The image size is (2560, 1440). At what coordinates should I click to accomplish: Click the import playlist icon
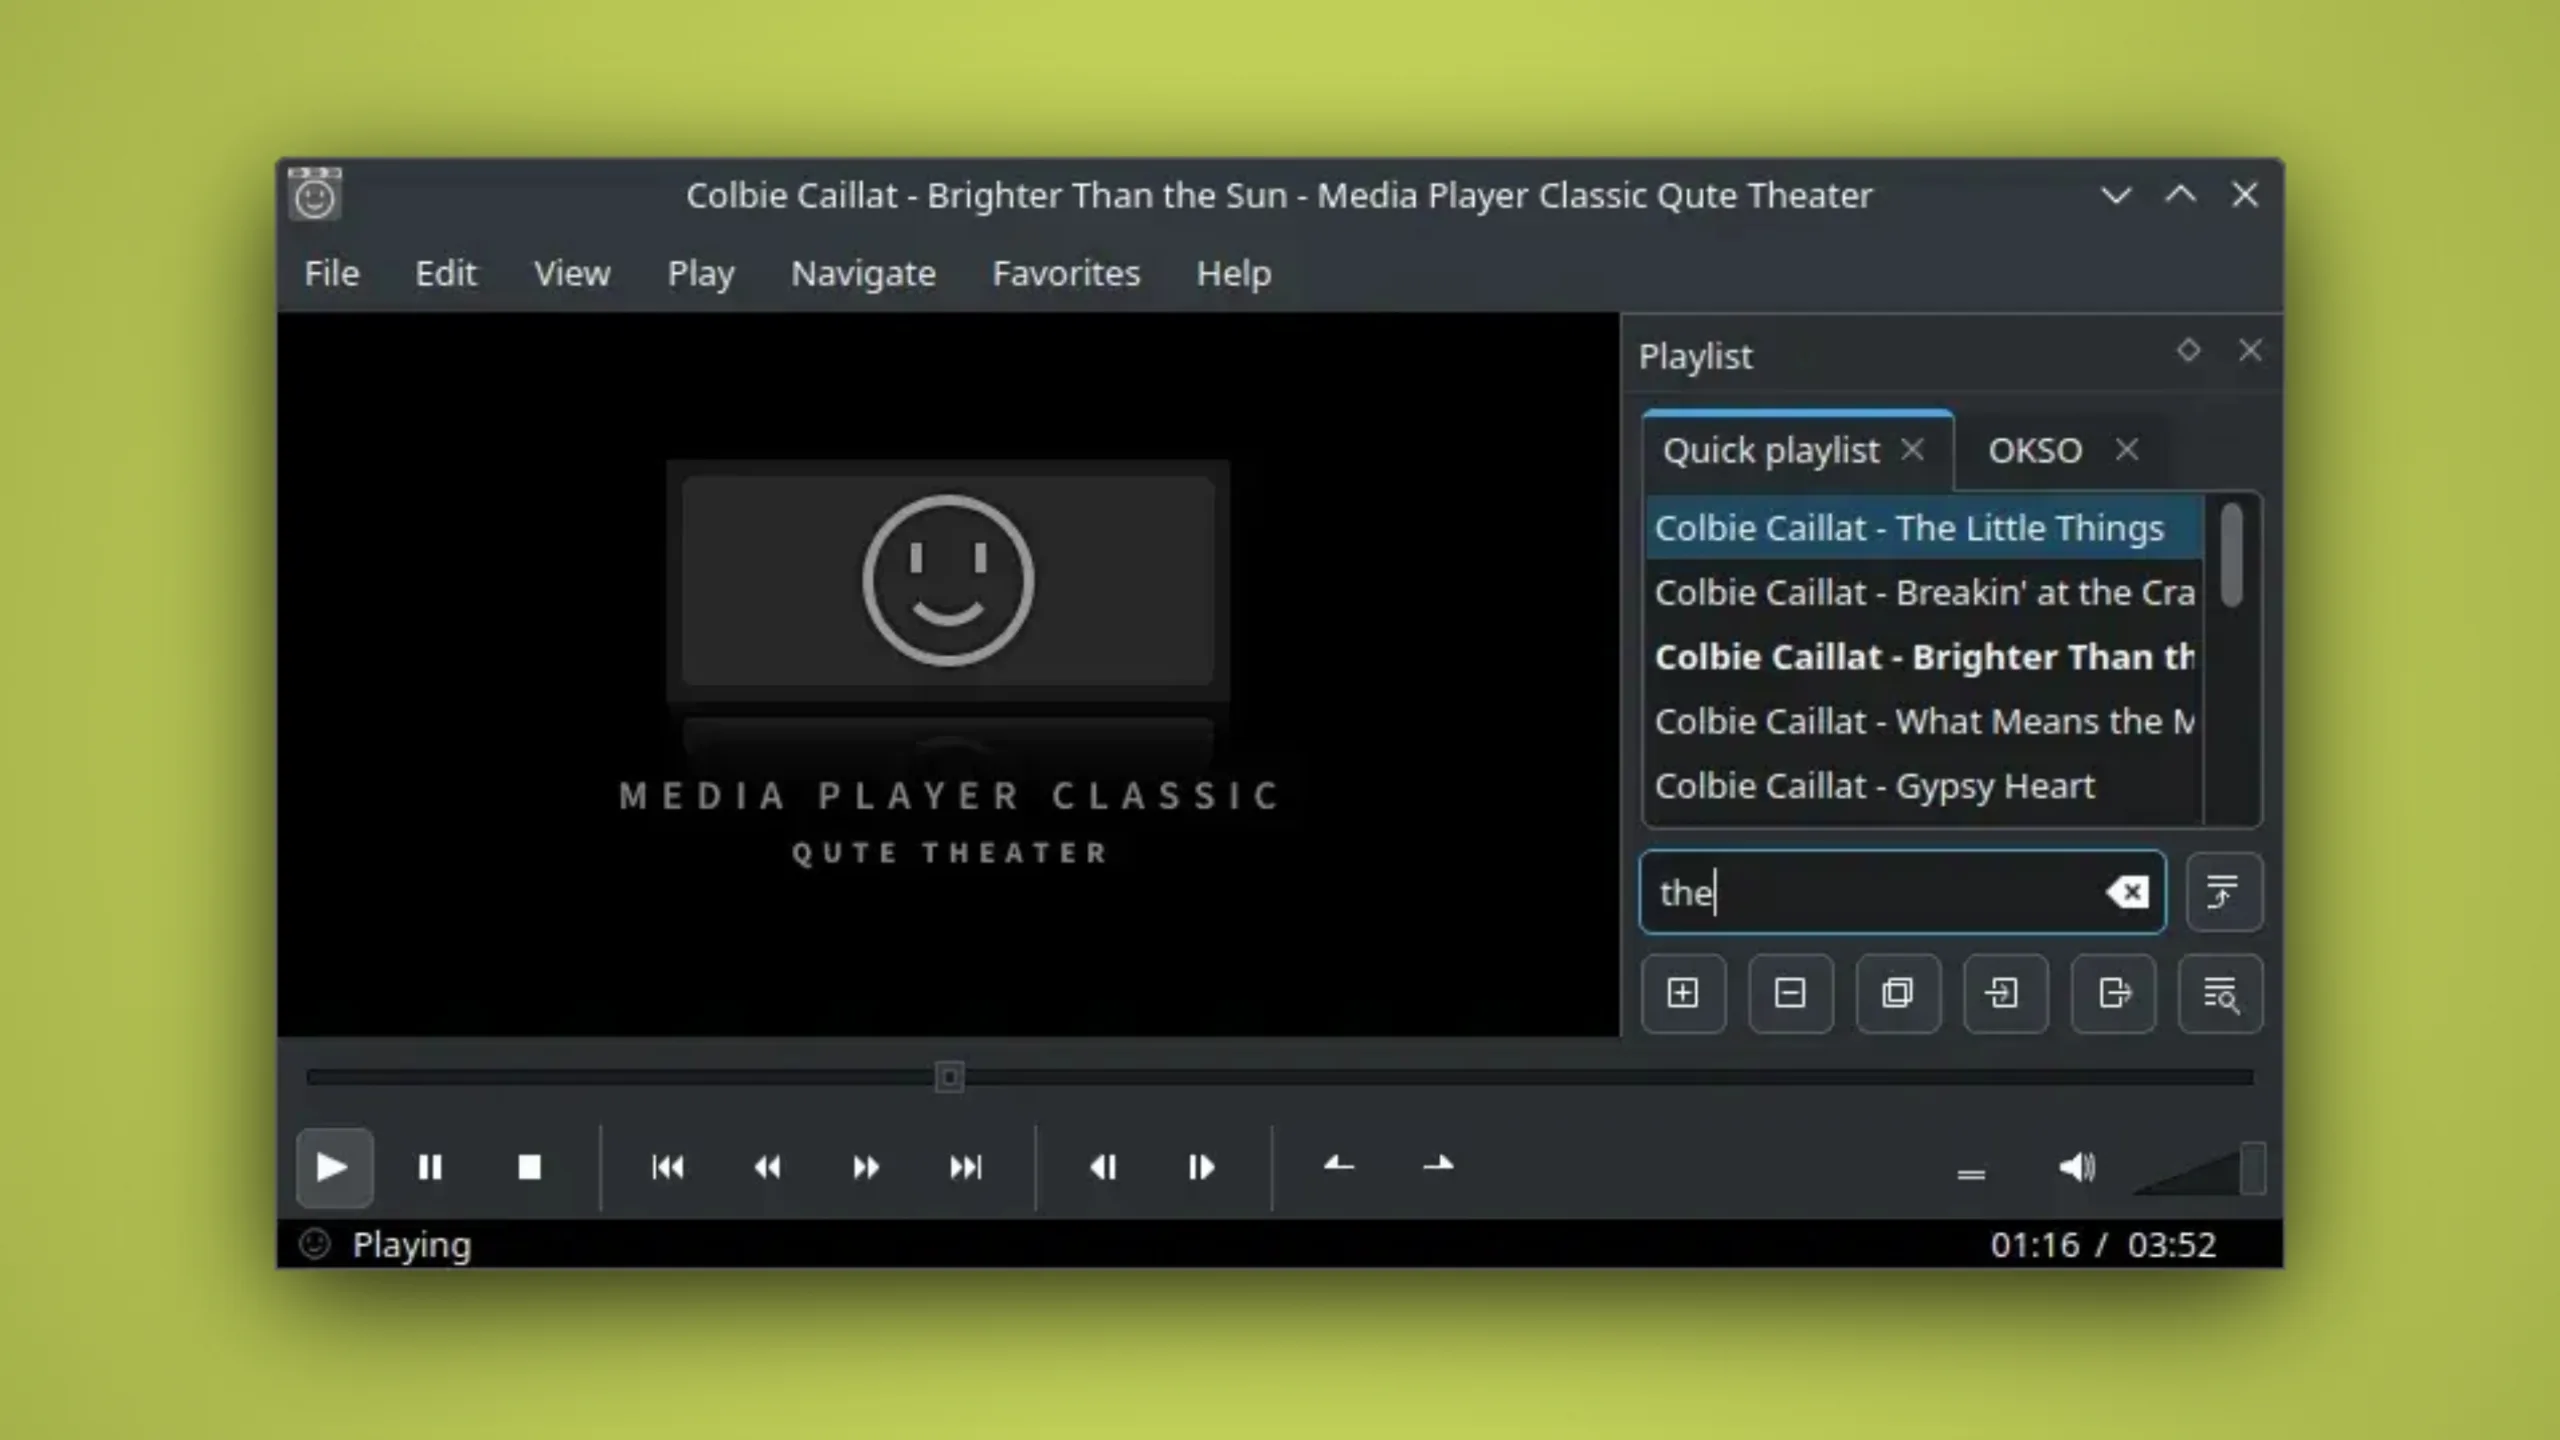[2005, 993]
